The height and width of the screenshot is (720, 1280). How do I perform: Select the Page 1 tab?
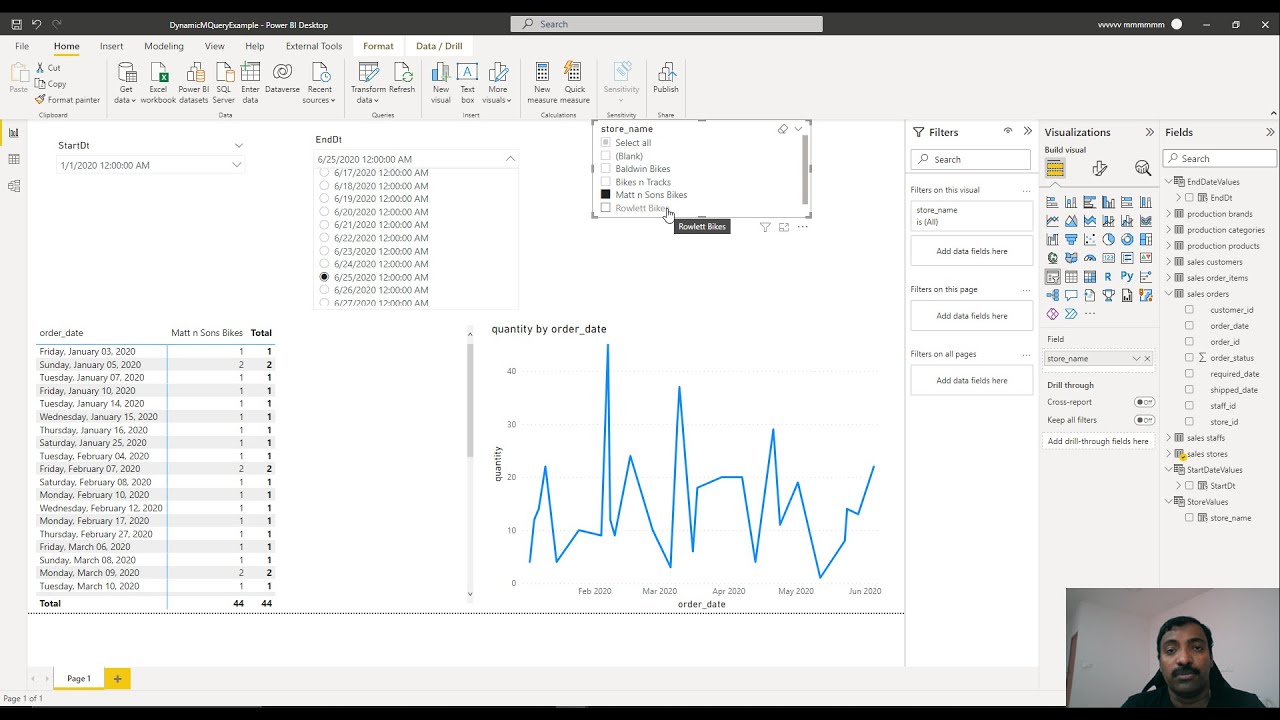pyautogui.click(x=79, y=679)
